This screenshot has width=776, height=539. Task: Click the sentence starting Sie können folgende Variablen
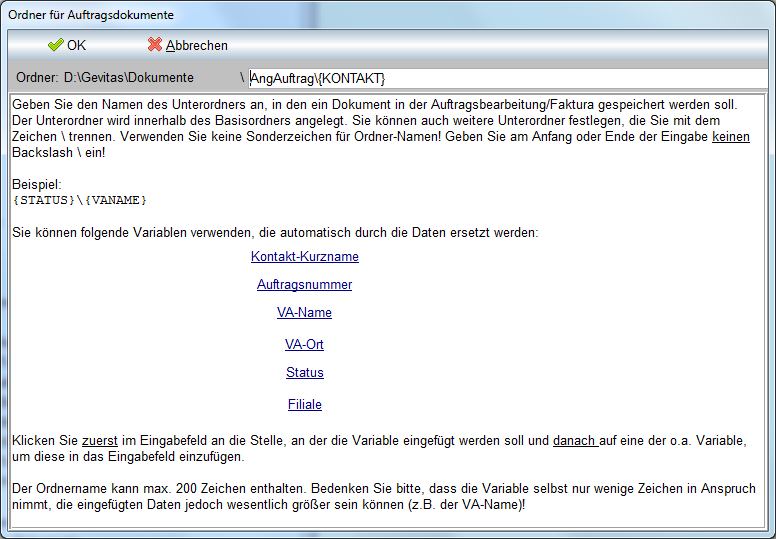(275, 233)
